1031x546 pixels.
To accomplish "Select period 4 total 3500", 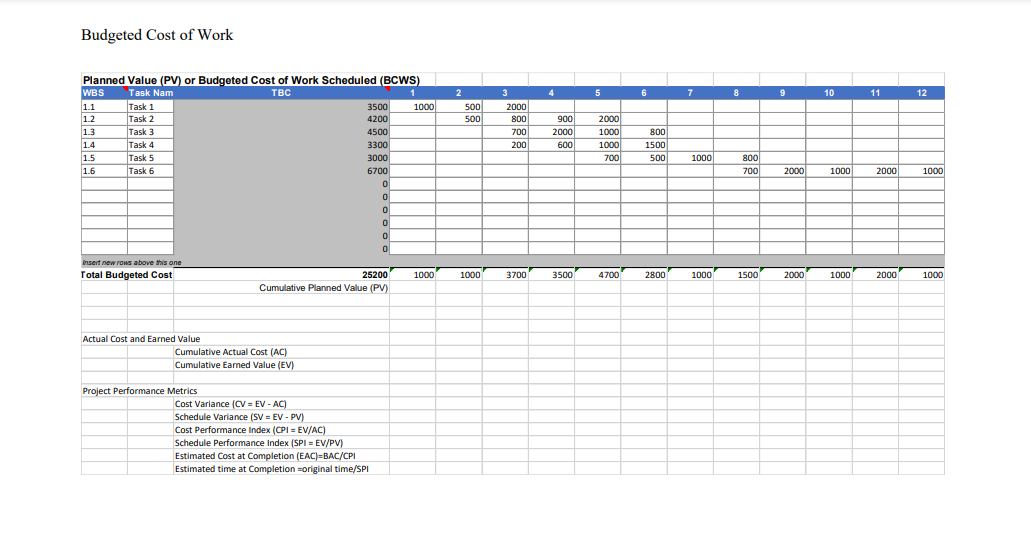I will coord(552,275).
